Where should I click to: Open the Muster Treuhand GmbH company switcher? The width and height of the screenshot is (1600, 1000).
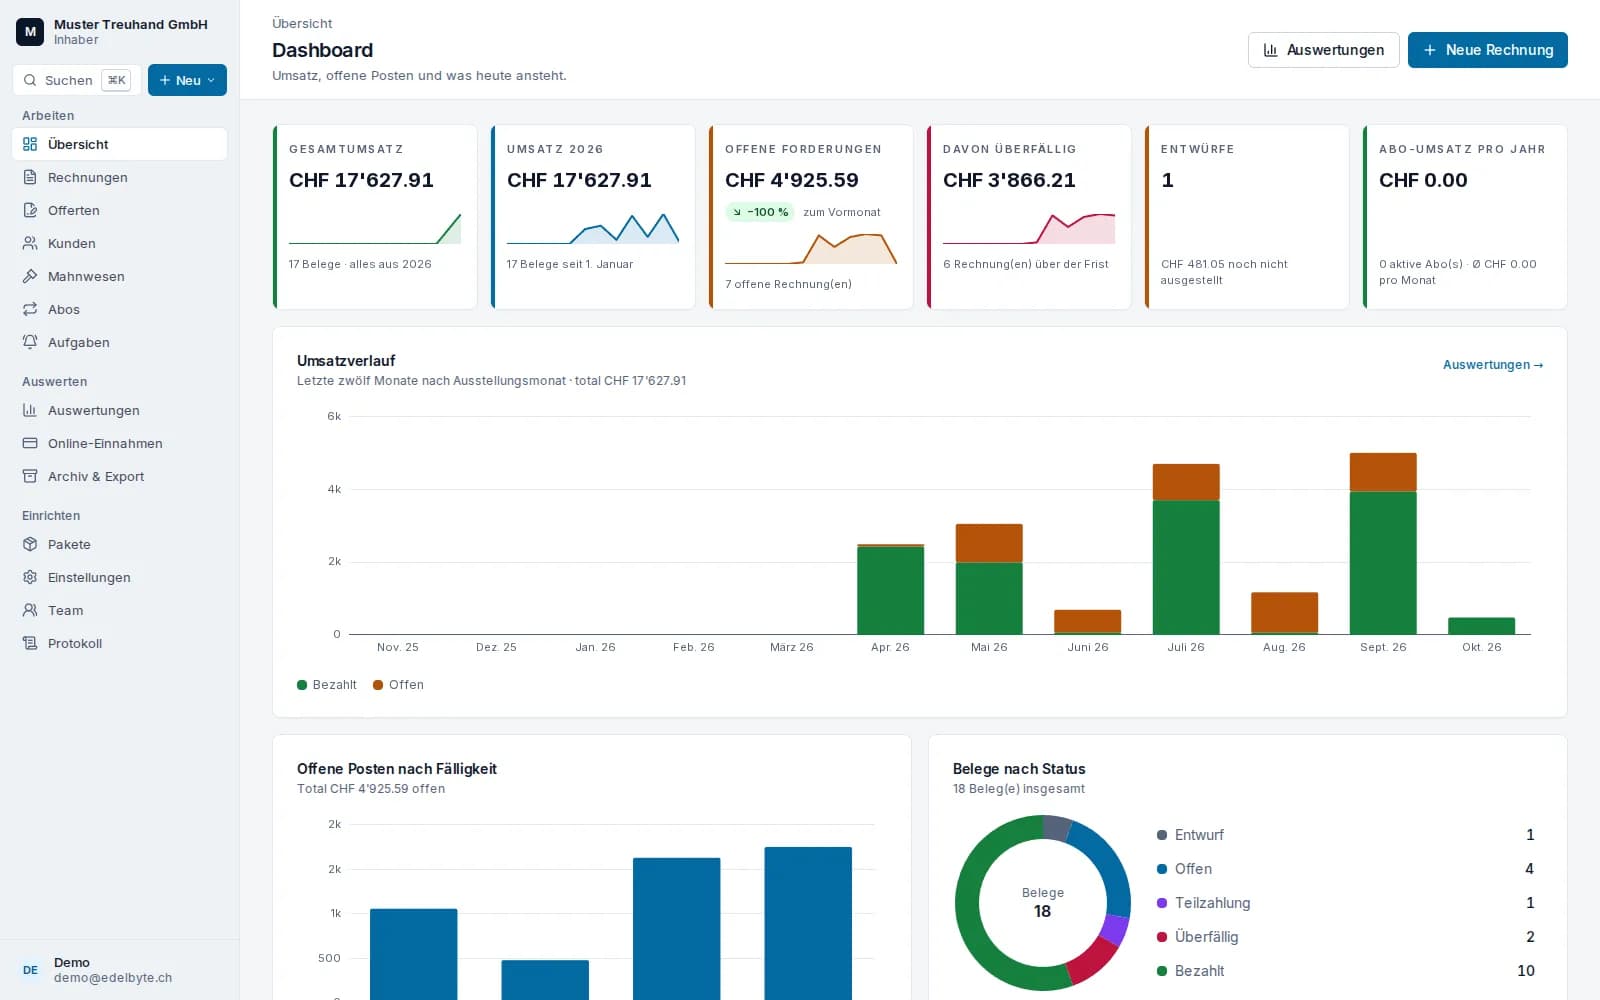coord(120,32)
